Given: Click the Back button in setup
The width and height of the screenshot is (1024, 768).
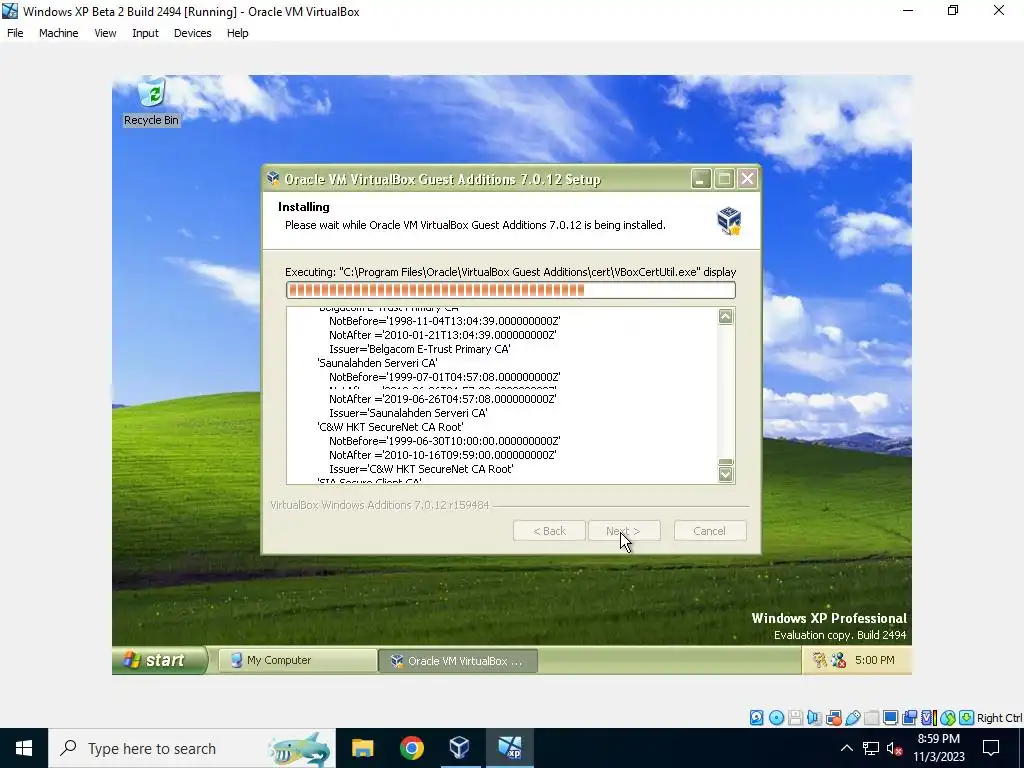Looking at the screenshot, I should (x=549, y=531).
